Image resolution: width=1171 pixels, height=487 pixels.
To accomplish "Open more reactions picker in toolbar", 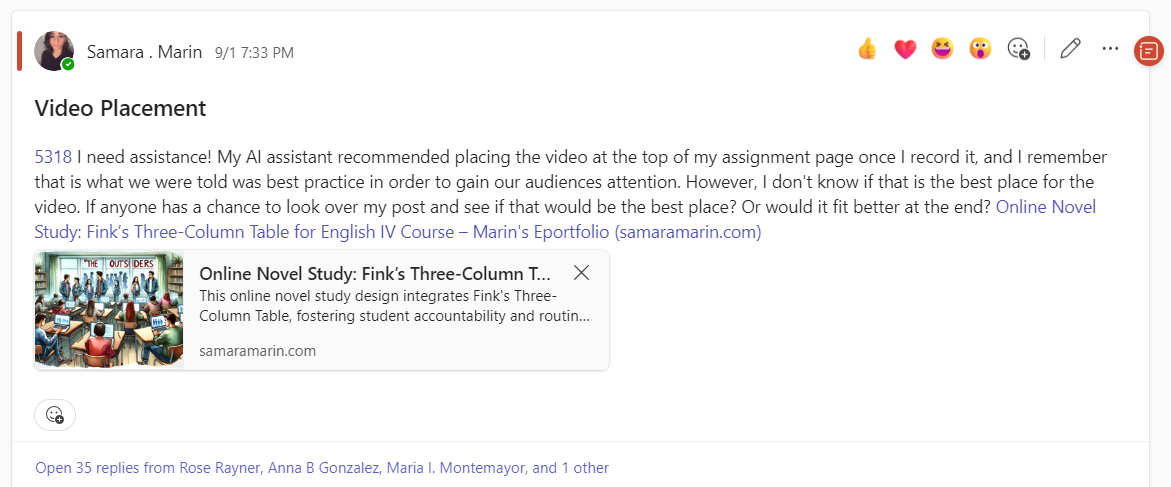I will point(1018,48).
